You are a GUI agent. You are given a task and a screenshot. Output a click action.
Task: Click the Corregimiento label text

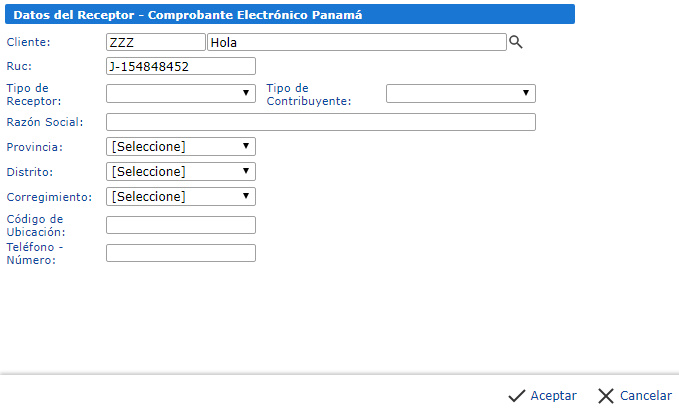pos(49,197)
